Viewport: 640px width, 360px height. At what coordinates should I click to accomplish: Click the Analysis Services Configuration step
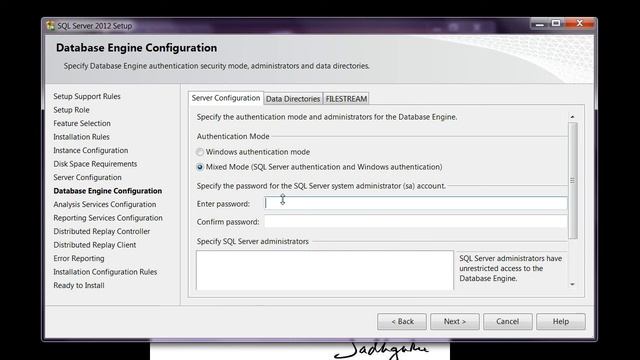105,204
